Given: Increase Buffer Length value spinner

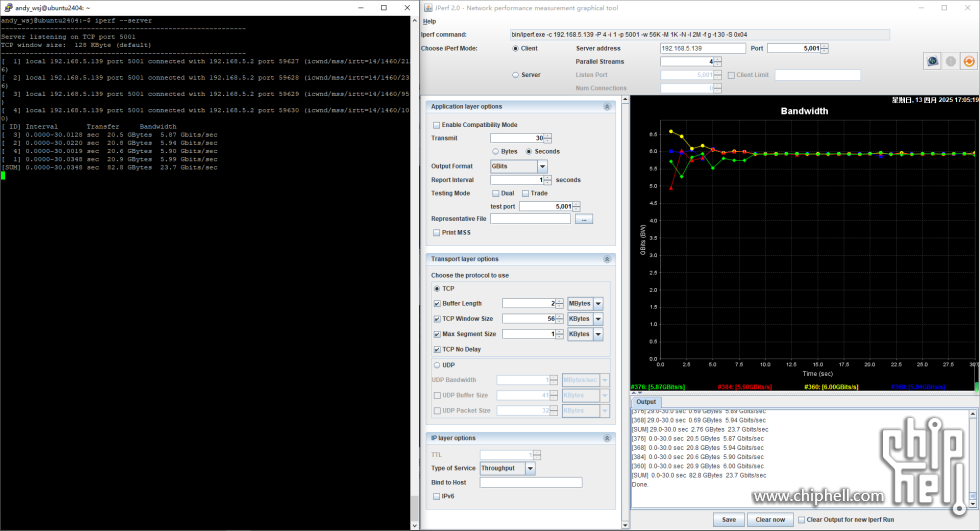Looking at the screenshot, I should pyautogui.click(x=559, y=301).
